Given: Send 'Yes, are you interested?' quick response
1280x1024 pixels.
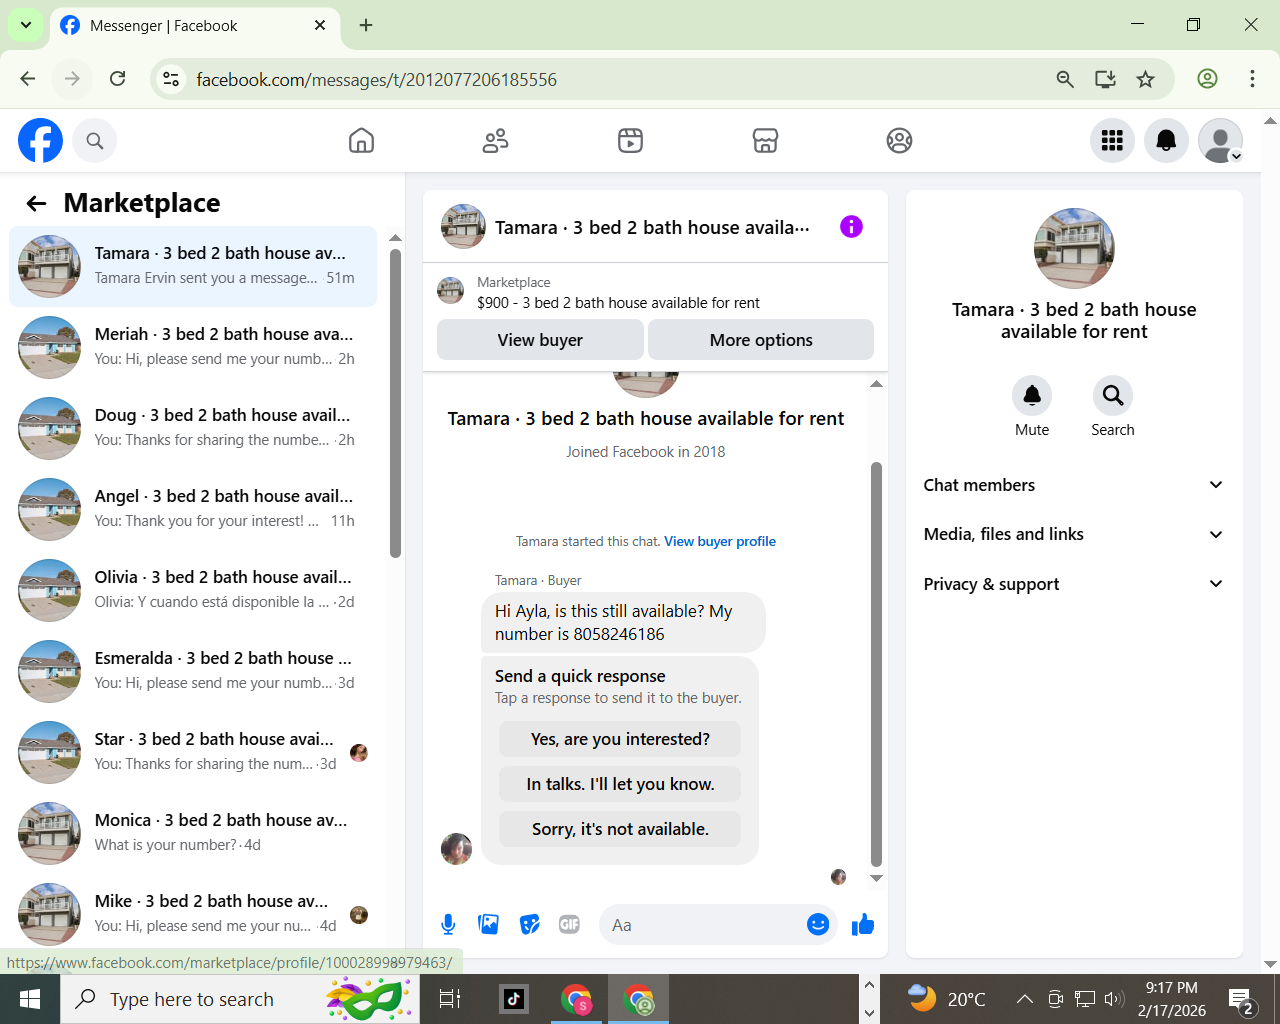Looking at the screenshot, I should tap(620, 739).
